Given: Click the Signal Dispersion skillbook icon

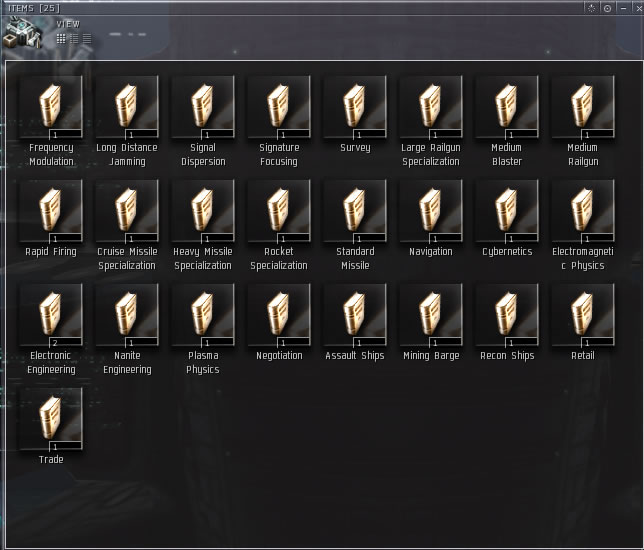Looking at the screenshot, I should click(203, 107).
